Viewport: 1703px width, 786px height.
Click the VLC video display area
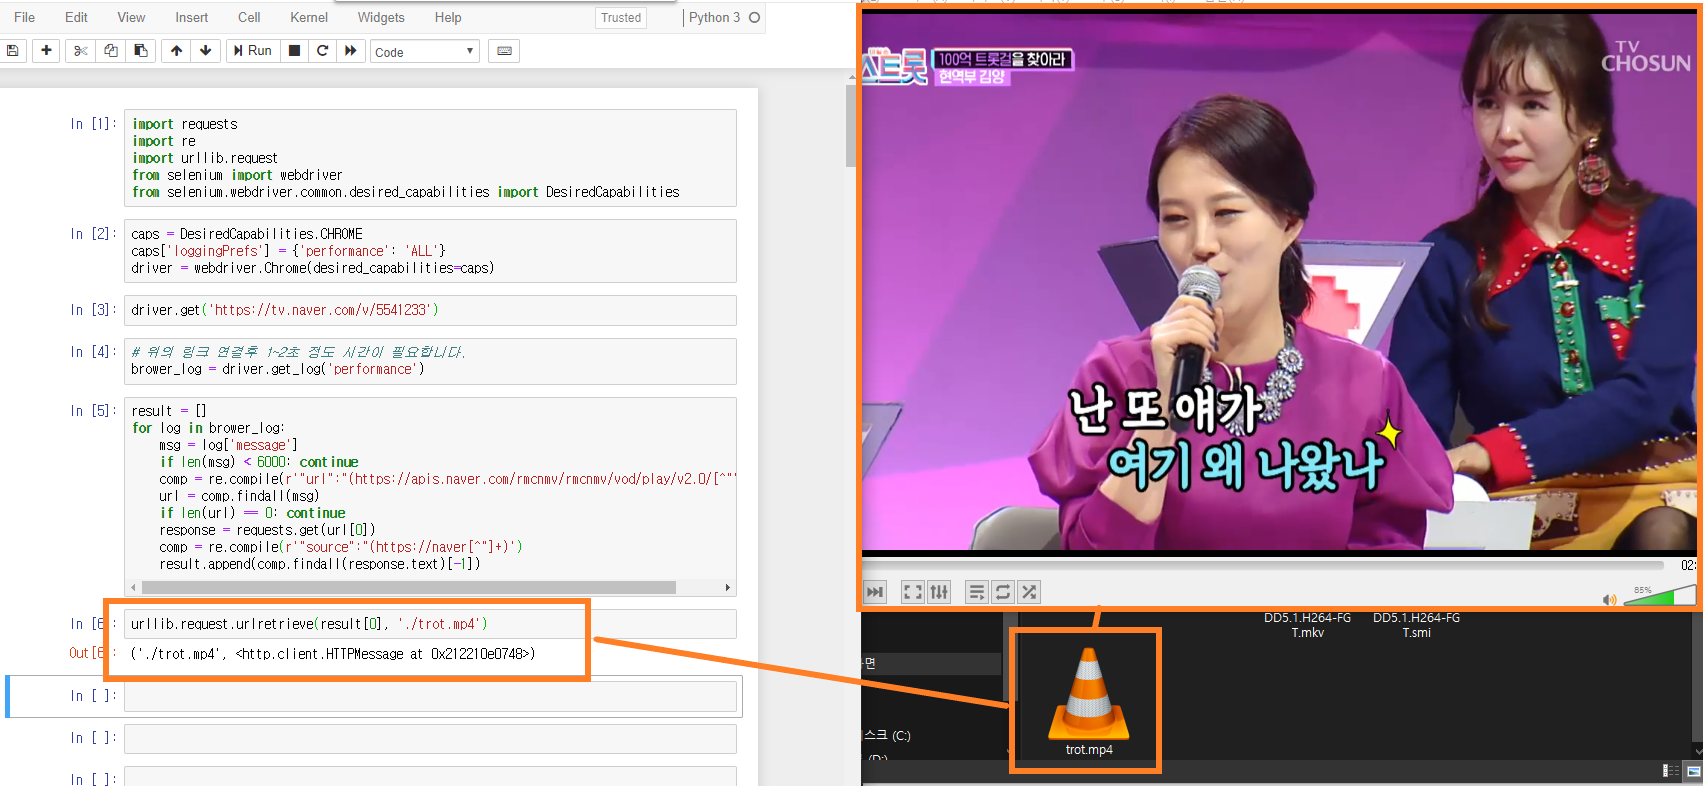pos(1279,280)
